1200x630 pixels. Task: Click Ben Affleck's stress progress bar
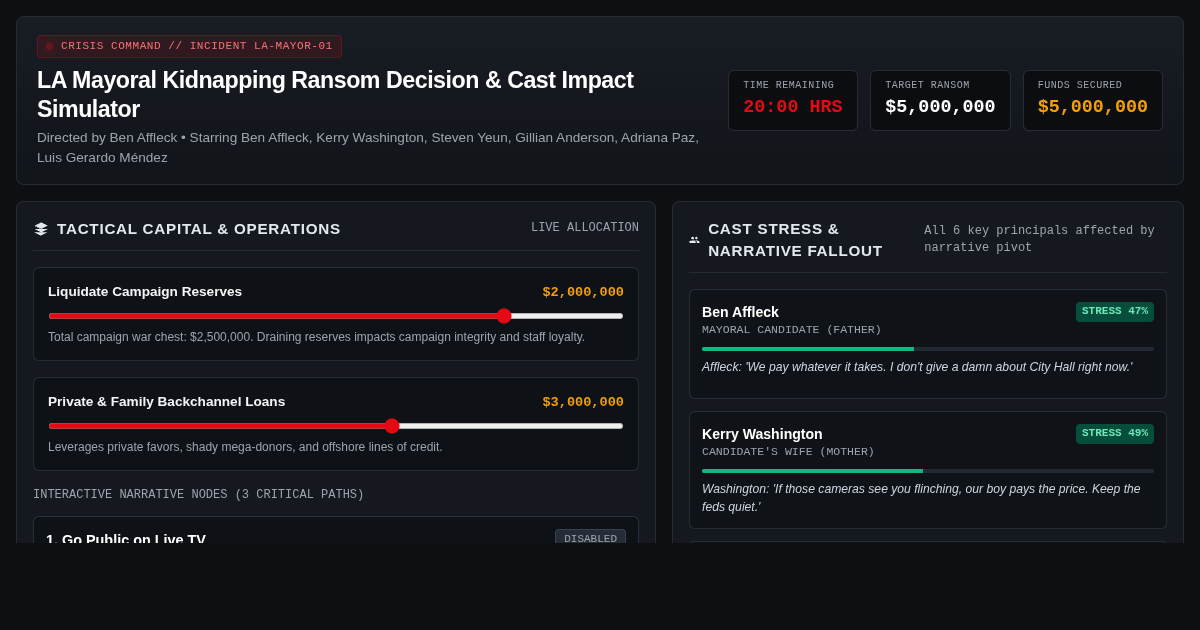(928, 349)
